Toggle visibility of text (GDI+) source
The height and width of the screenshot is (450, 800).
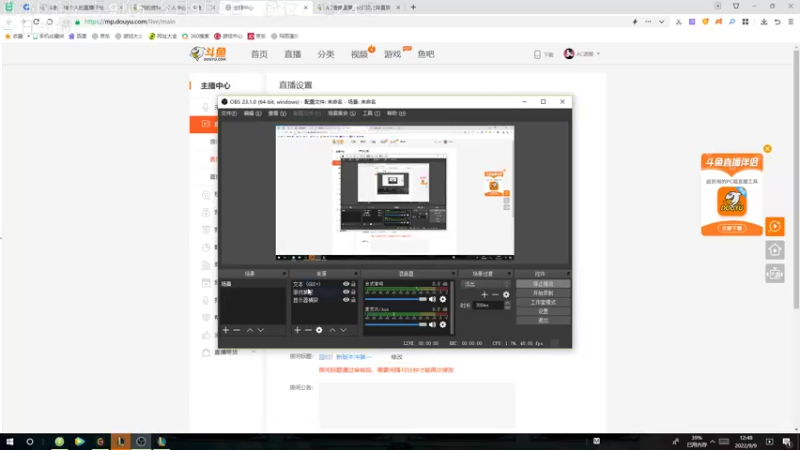346,284
